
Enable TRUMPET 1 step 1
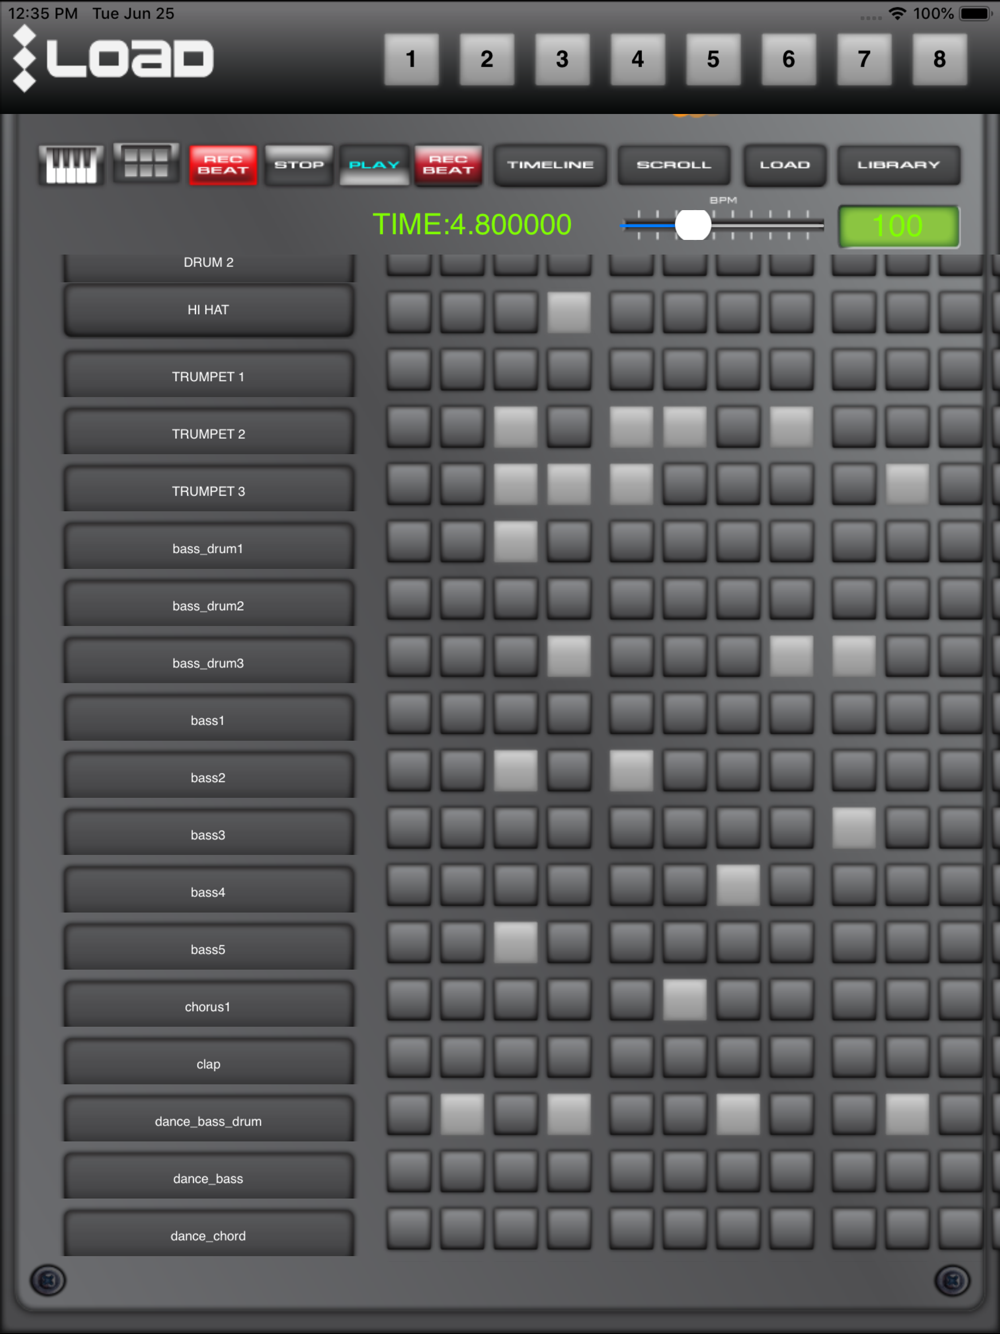click(x=409, y=370)
